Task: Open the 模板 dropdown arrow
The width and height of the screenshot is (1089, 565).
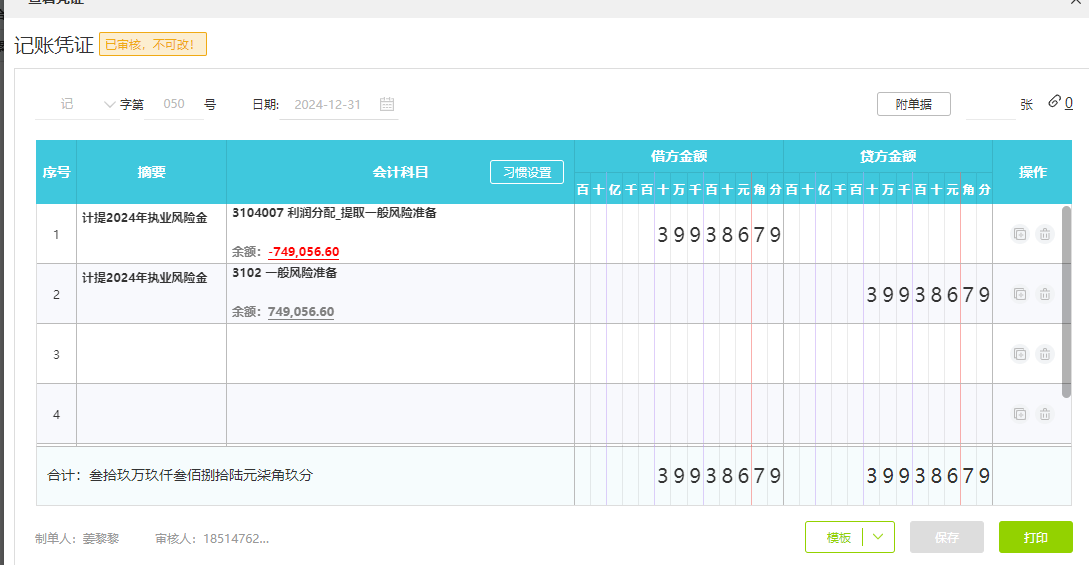Action: [x=878, y=537]
